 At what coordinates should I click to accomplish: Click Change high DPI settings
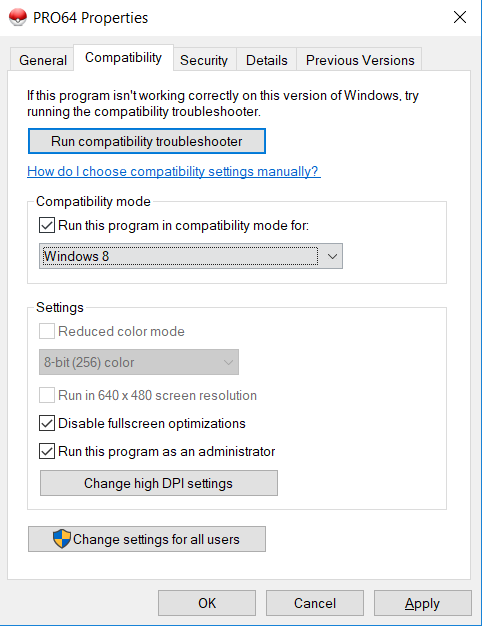[x=159, y=483]
